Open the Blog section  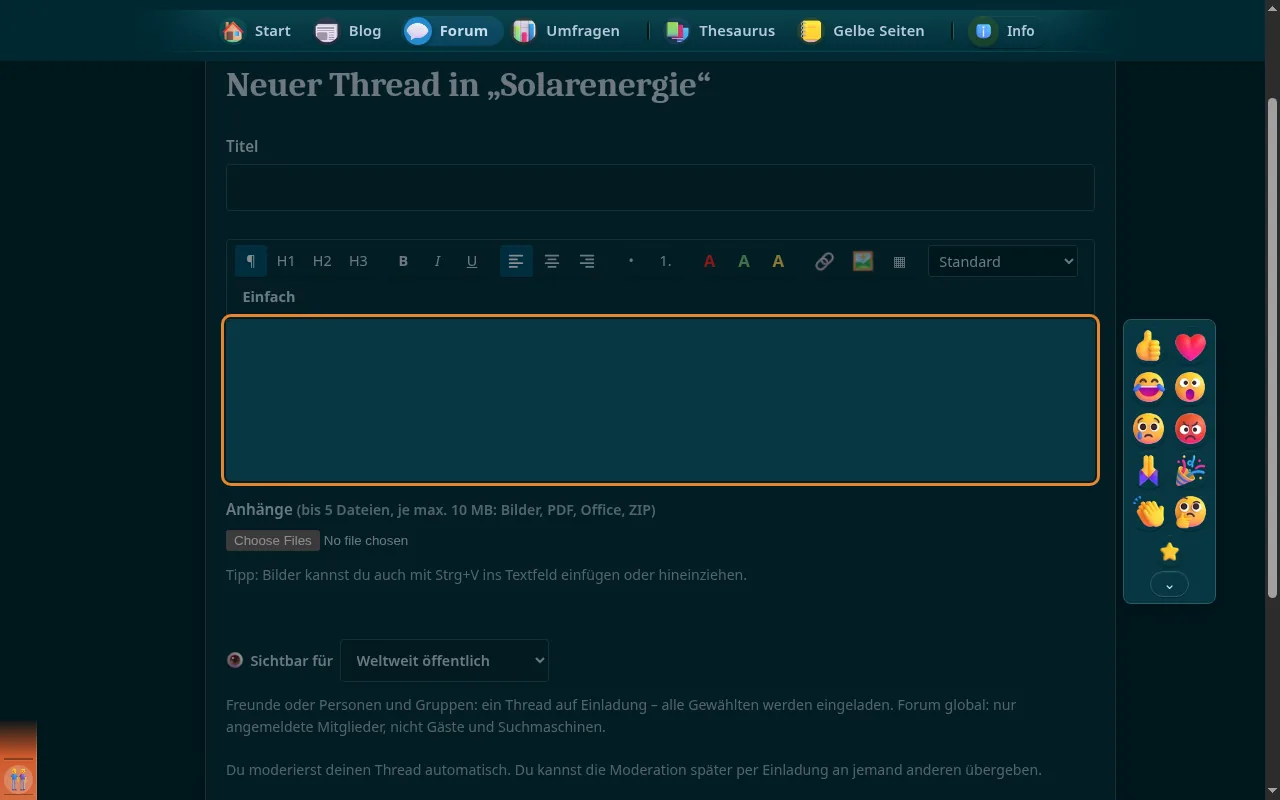click(348, 31)
